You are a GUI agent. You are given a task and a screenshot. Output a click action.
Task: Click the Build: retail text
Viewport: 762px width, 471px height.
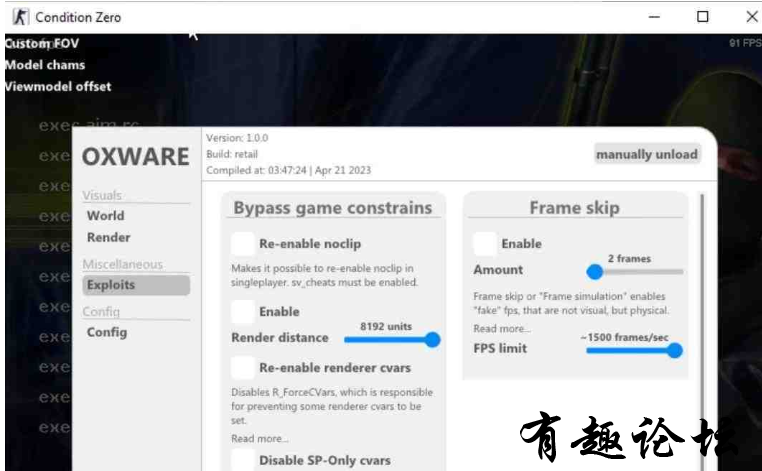232,154
